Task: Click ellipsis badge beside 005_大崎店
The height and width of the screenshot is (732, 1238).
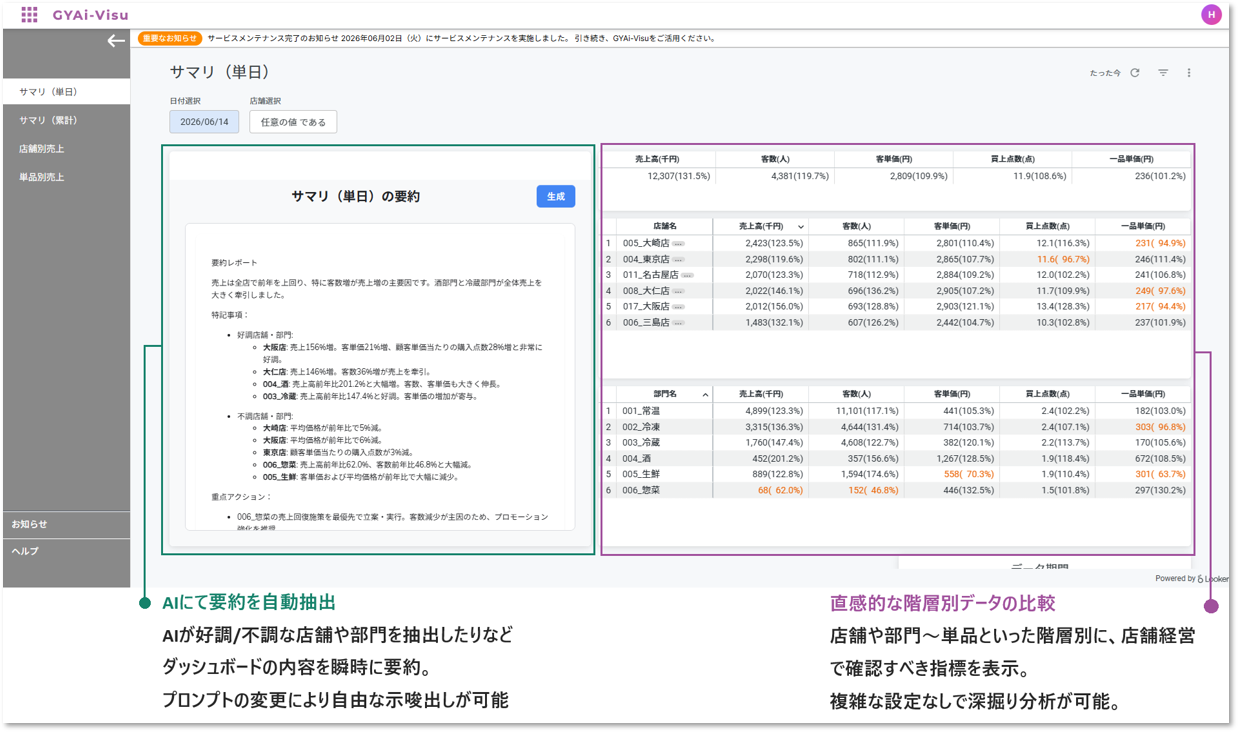Action: tap(678, 243)
